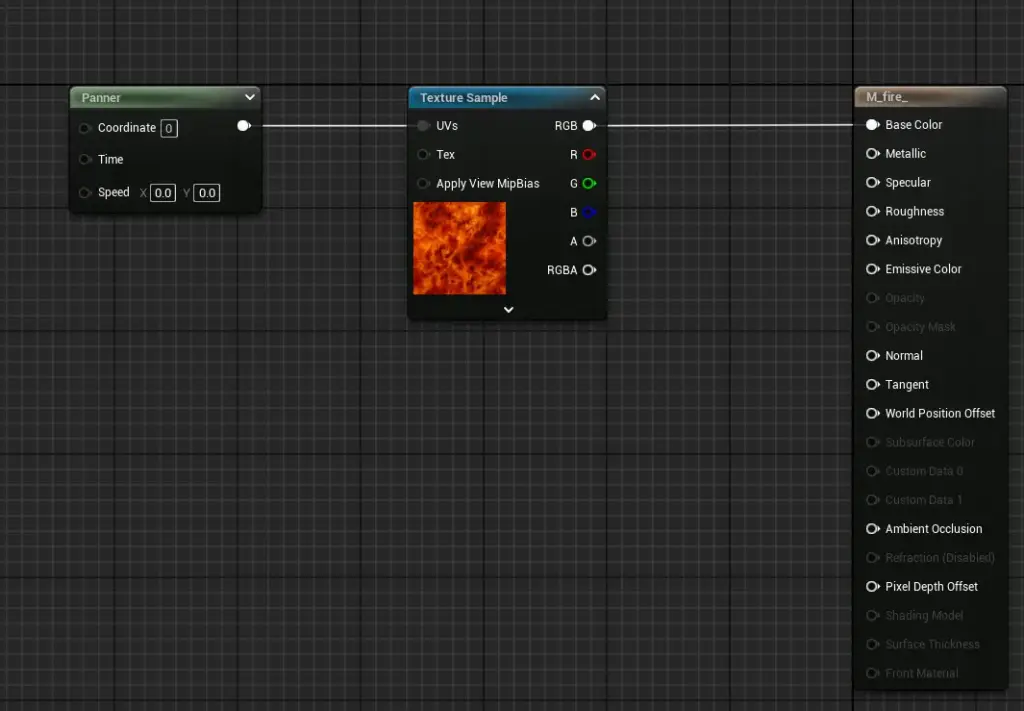Click the Emissive Color label
Viewport: 1024px width, 711px height.
(923, 269)
